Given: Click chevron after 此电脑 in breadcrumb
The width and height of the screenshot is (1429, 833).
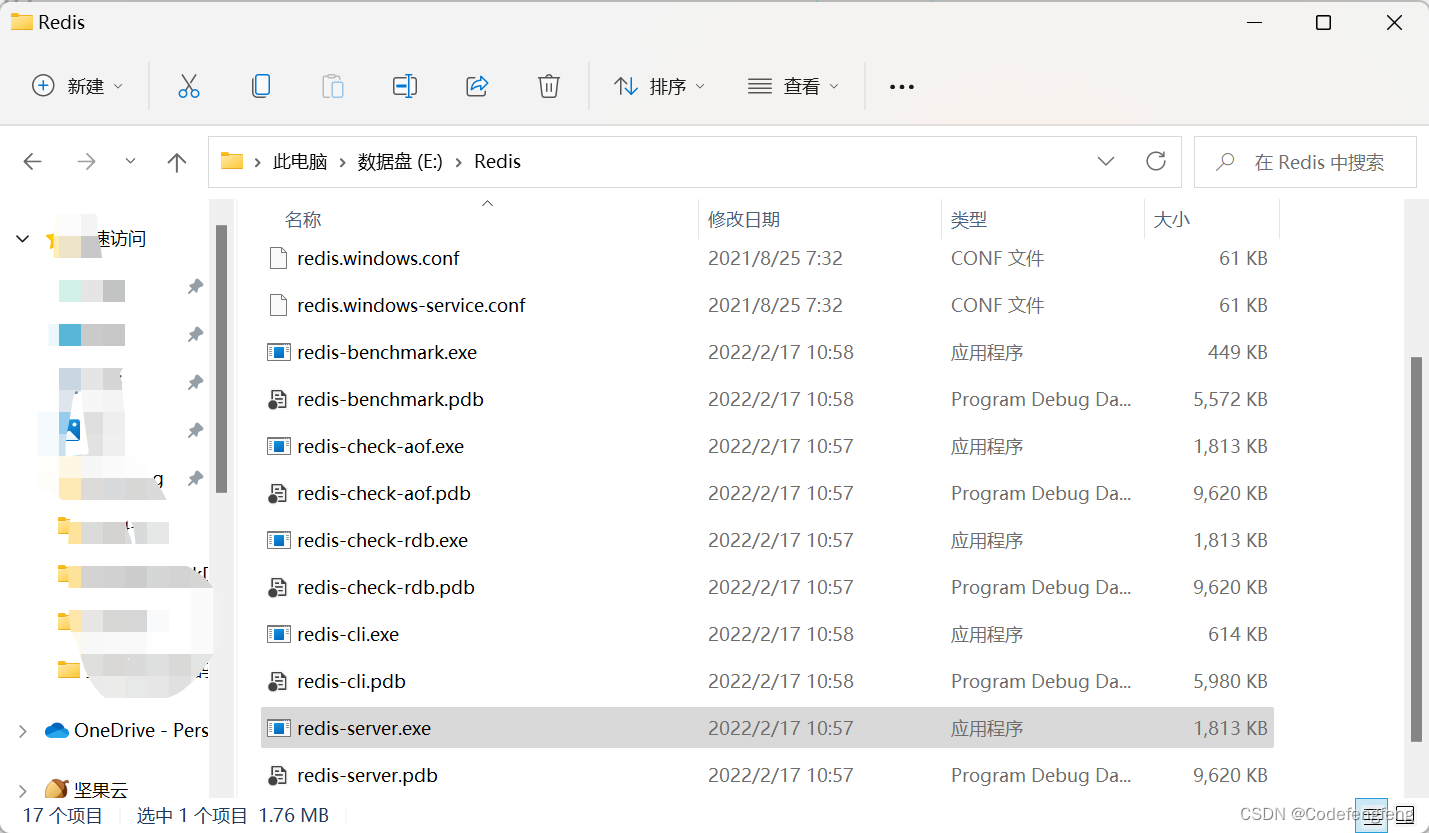Looking at the screenshot, I should 343,162.
